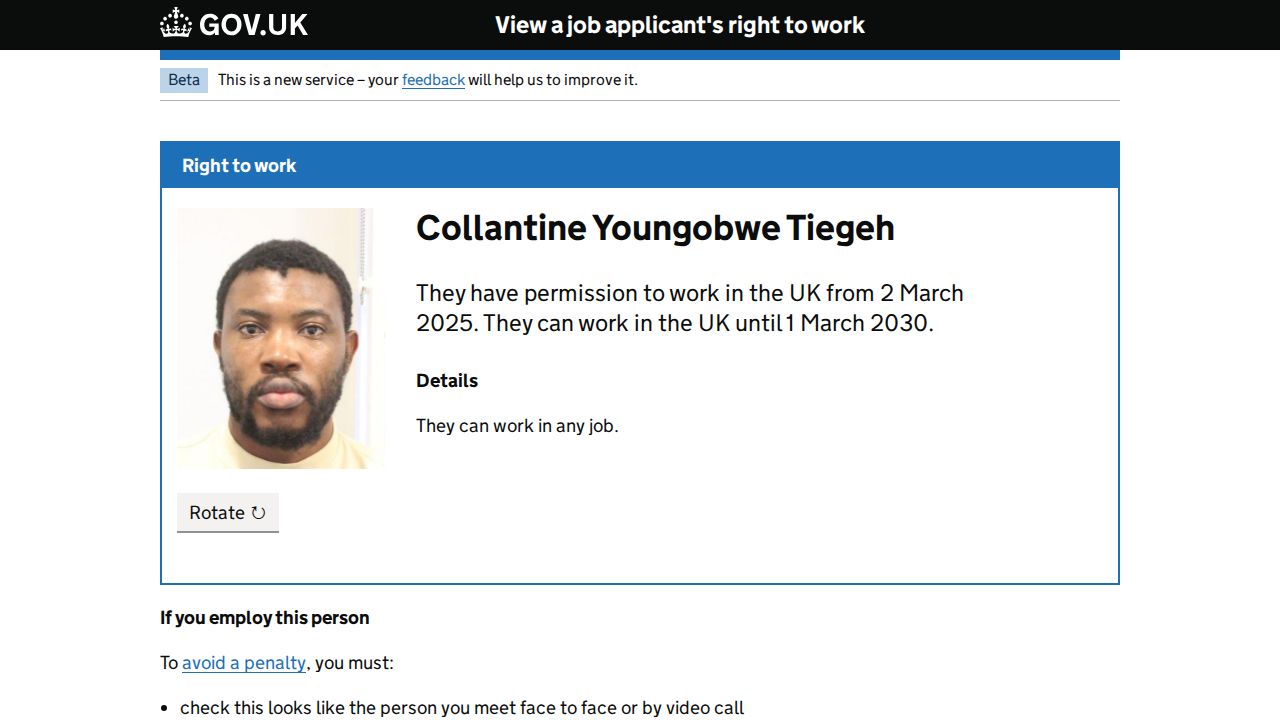Click "If you employ this person" heading
This screenshot has height=720, width=1280.
coord(265,618)
